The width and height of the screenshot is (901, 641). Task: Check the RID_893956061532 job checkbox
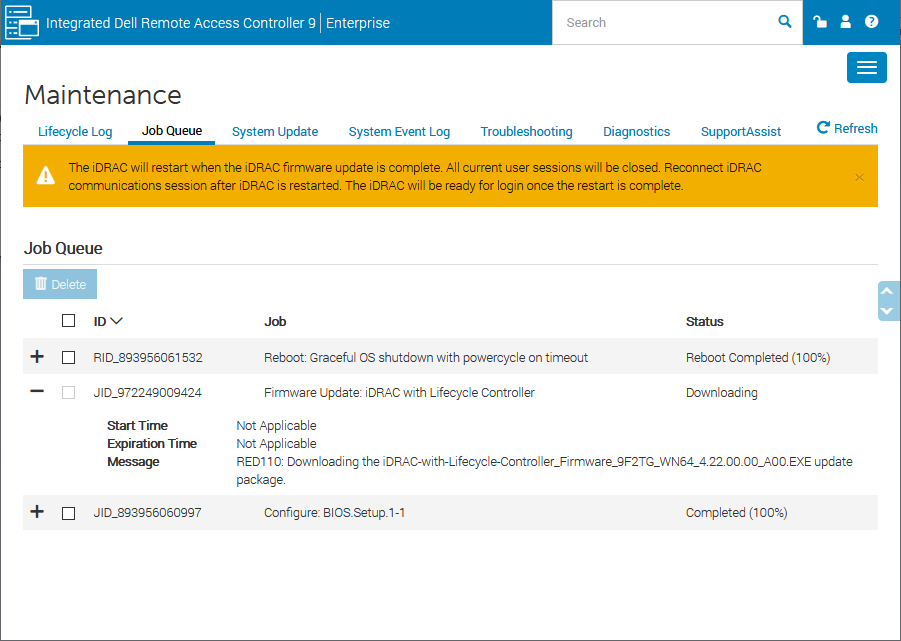[x=68, y=357]
